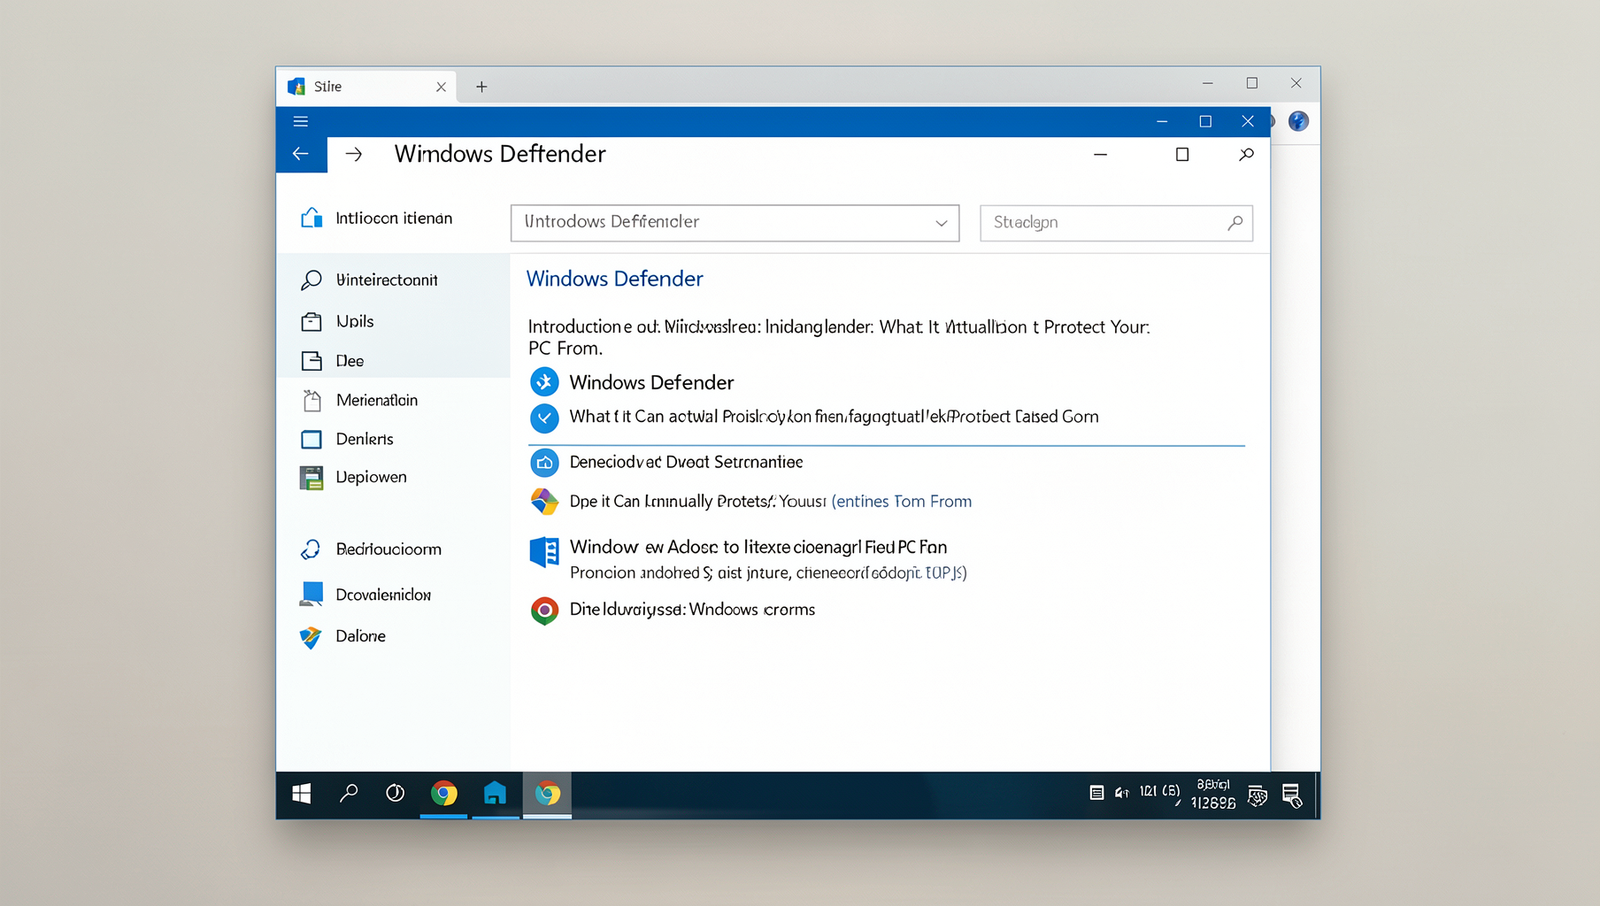Minimize the inner window via the white-bar dash

(x=1100, y=155)
